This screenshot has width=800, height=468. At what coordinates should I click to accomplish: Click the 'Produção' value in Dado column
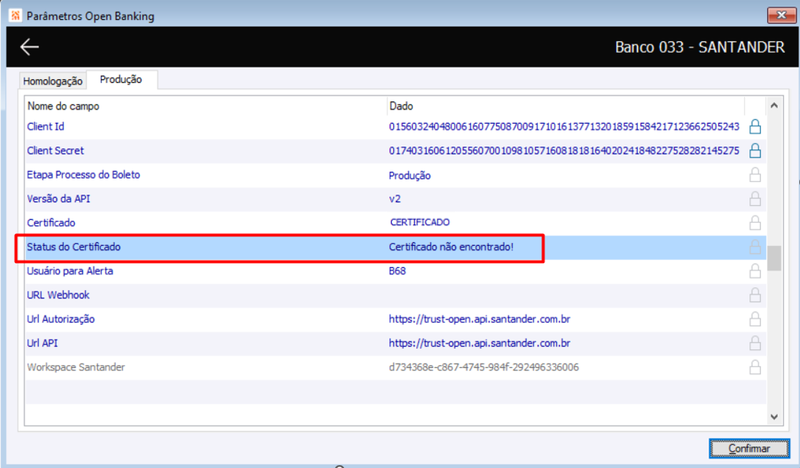[x=410, y=176]
